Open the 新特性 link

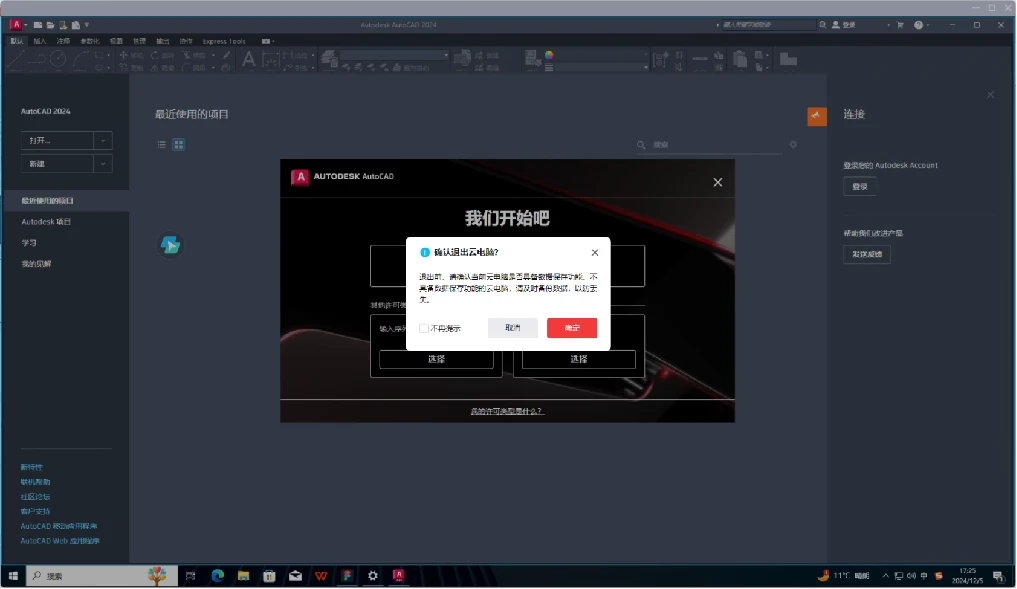[x=31, y=467]
